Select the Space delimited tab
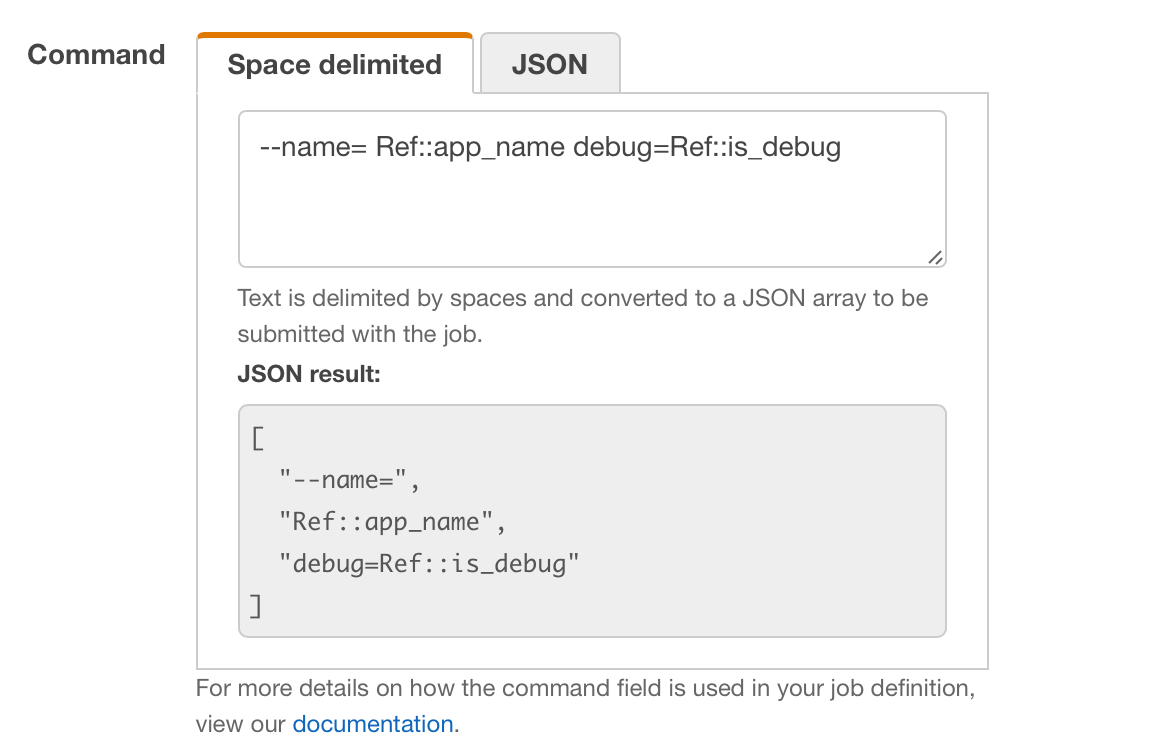The image size is (1174, 756). coord(334,64)
